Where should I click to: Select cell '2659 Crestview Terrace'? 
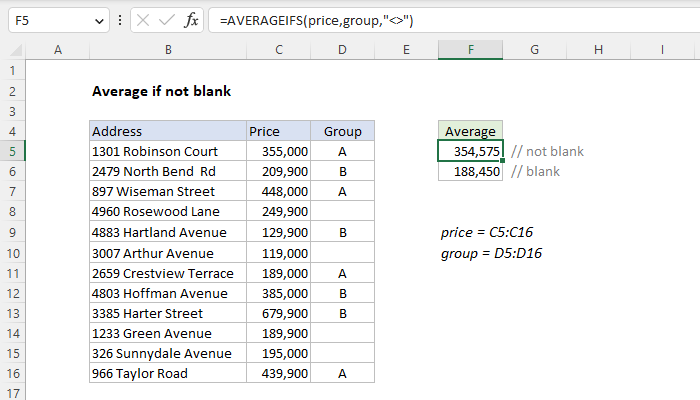pyautogui.click(x=168, y=273)
